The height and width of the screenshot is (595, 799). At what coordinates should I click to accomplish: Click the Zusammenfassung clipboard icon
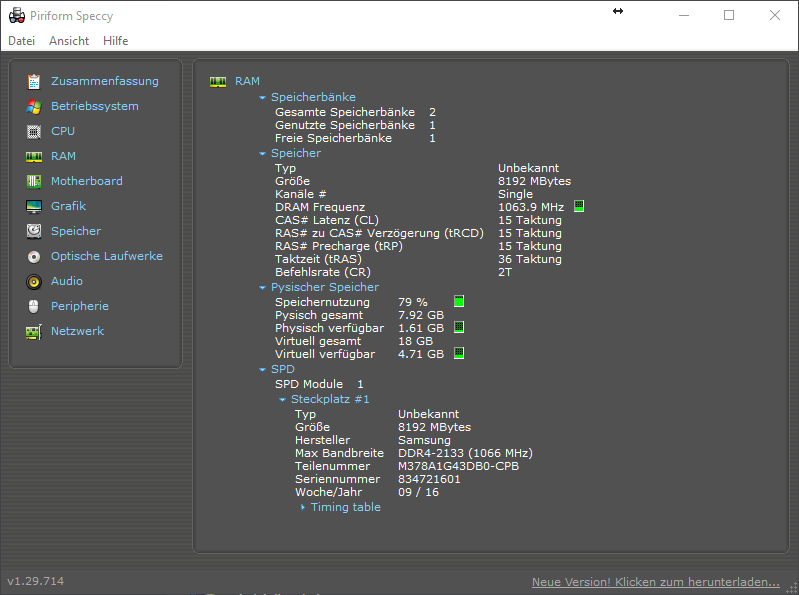click(x=34, y=82)
